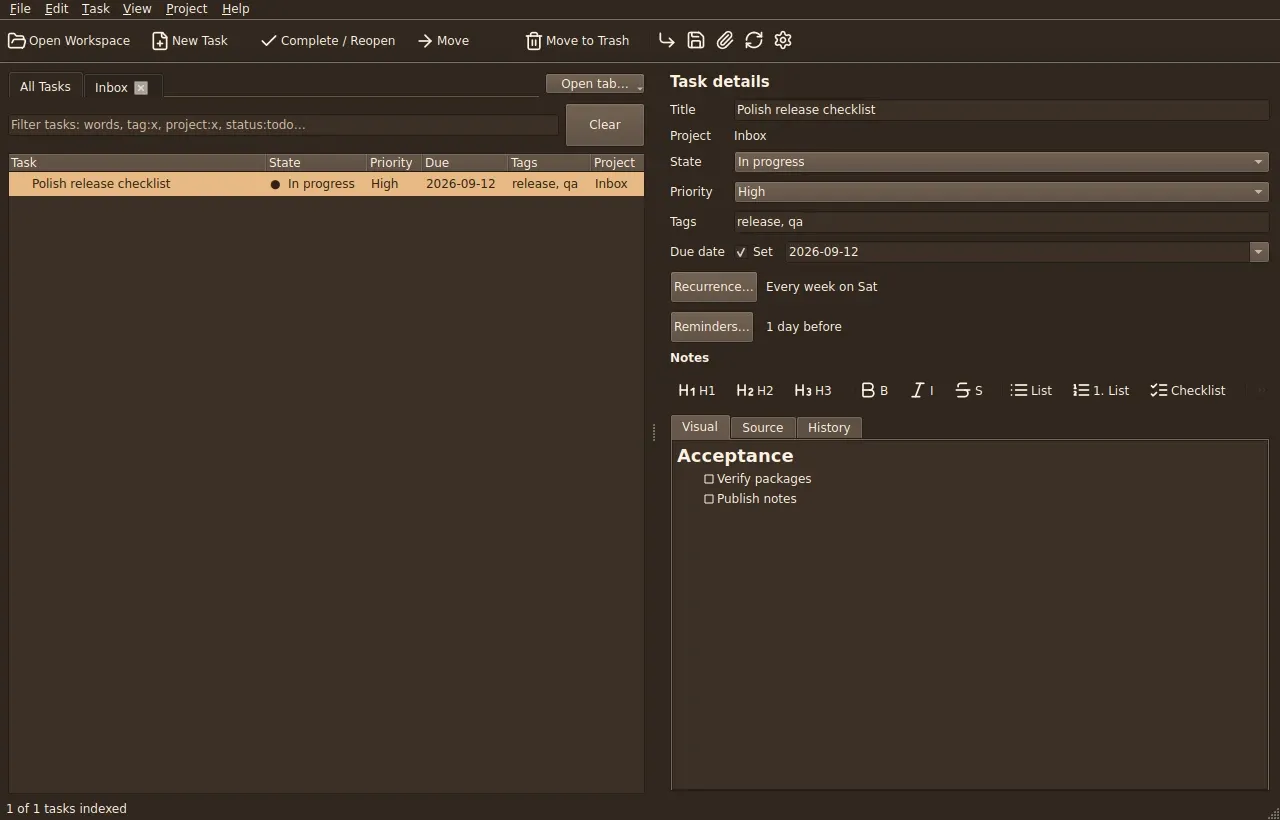The image size is (1280, 820).
Task: Toggle the Due date Set checkbox
Action: pos(741,252)
